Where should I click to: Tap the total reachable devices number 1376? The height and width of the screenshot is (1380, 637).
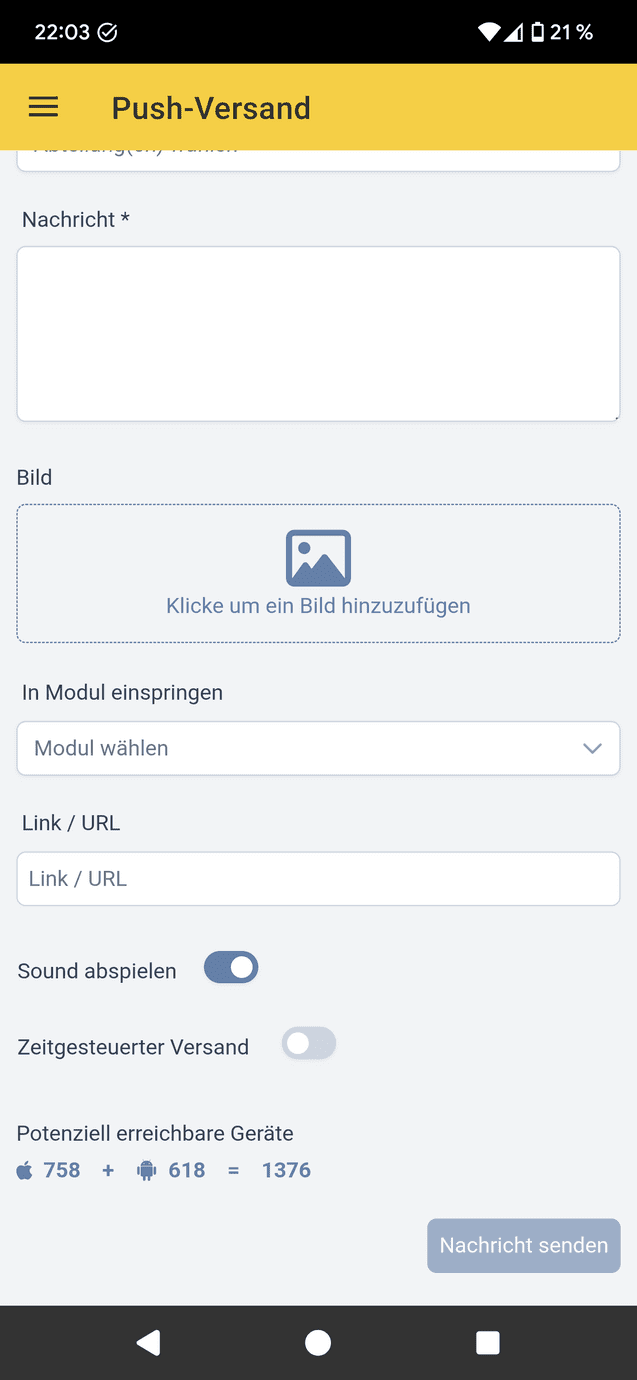point(286,1170)
